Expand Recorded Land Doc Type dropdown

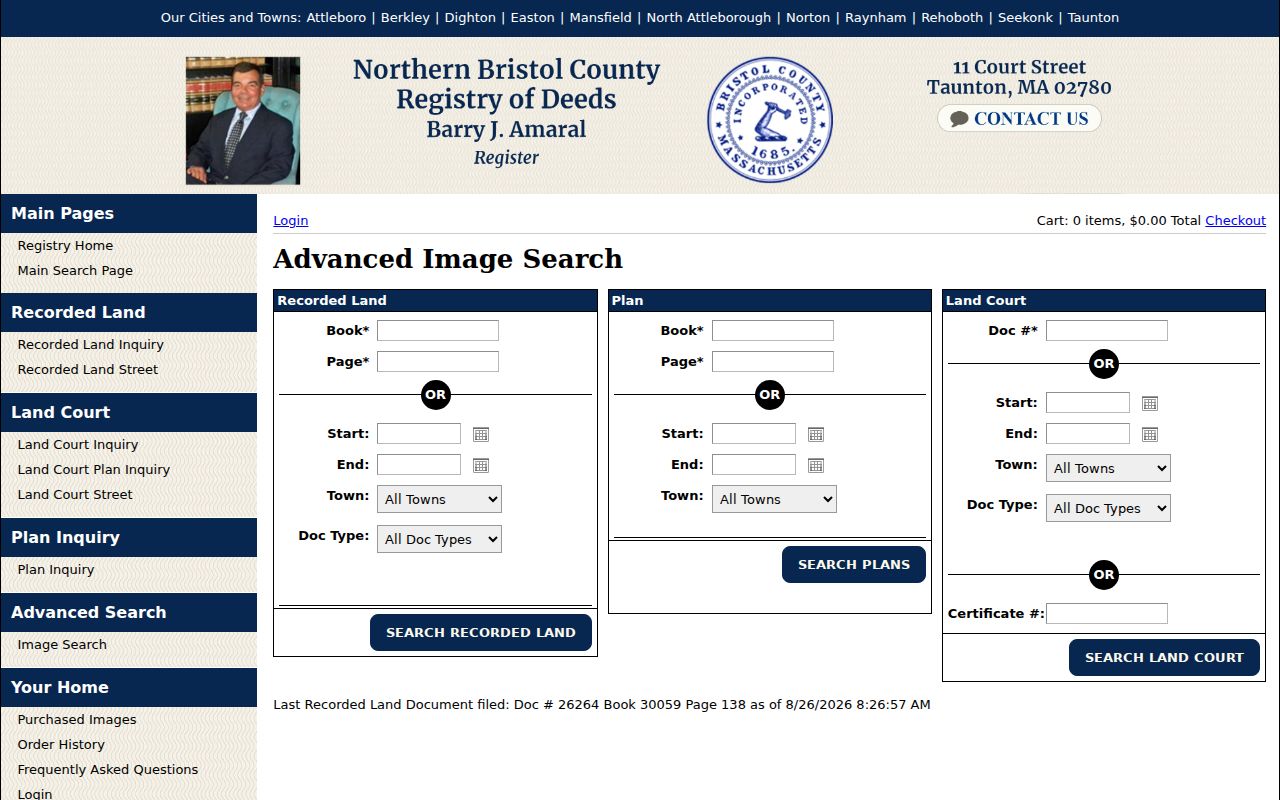439,539
